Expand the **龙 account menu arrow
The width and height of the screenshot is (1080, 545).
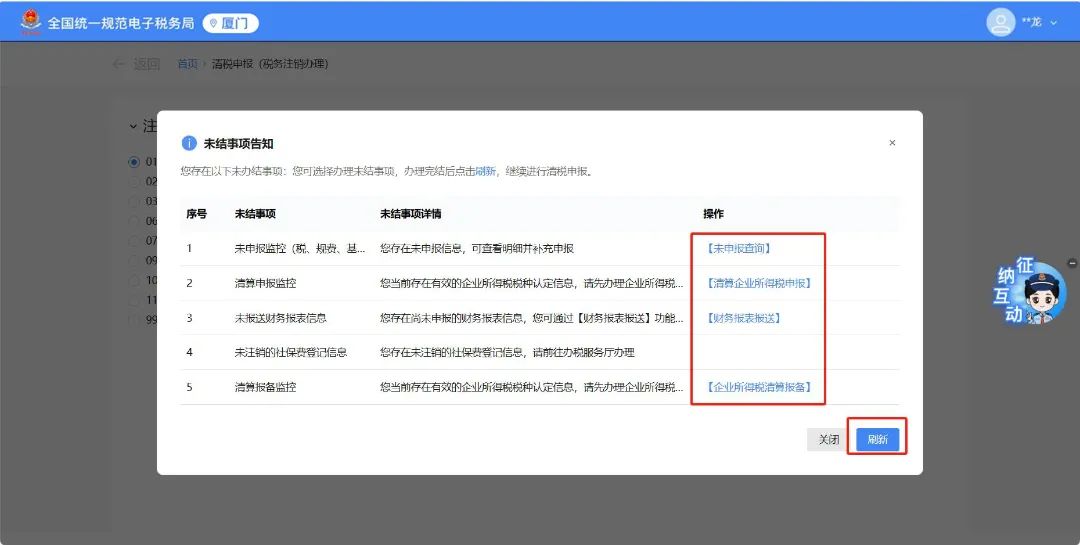click(1053, 23)
